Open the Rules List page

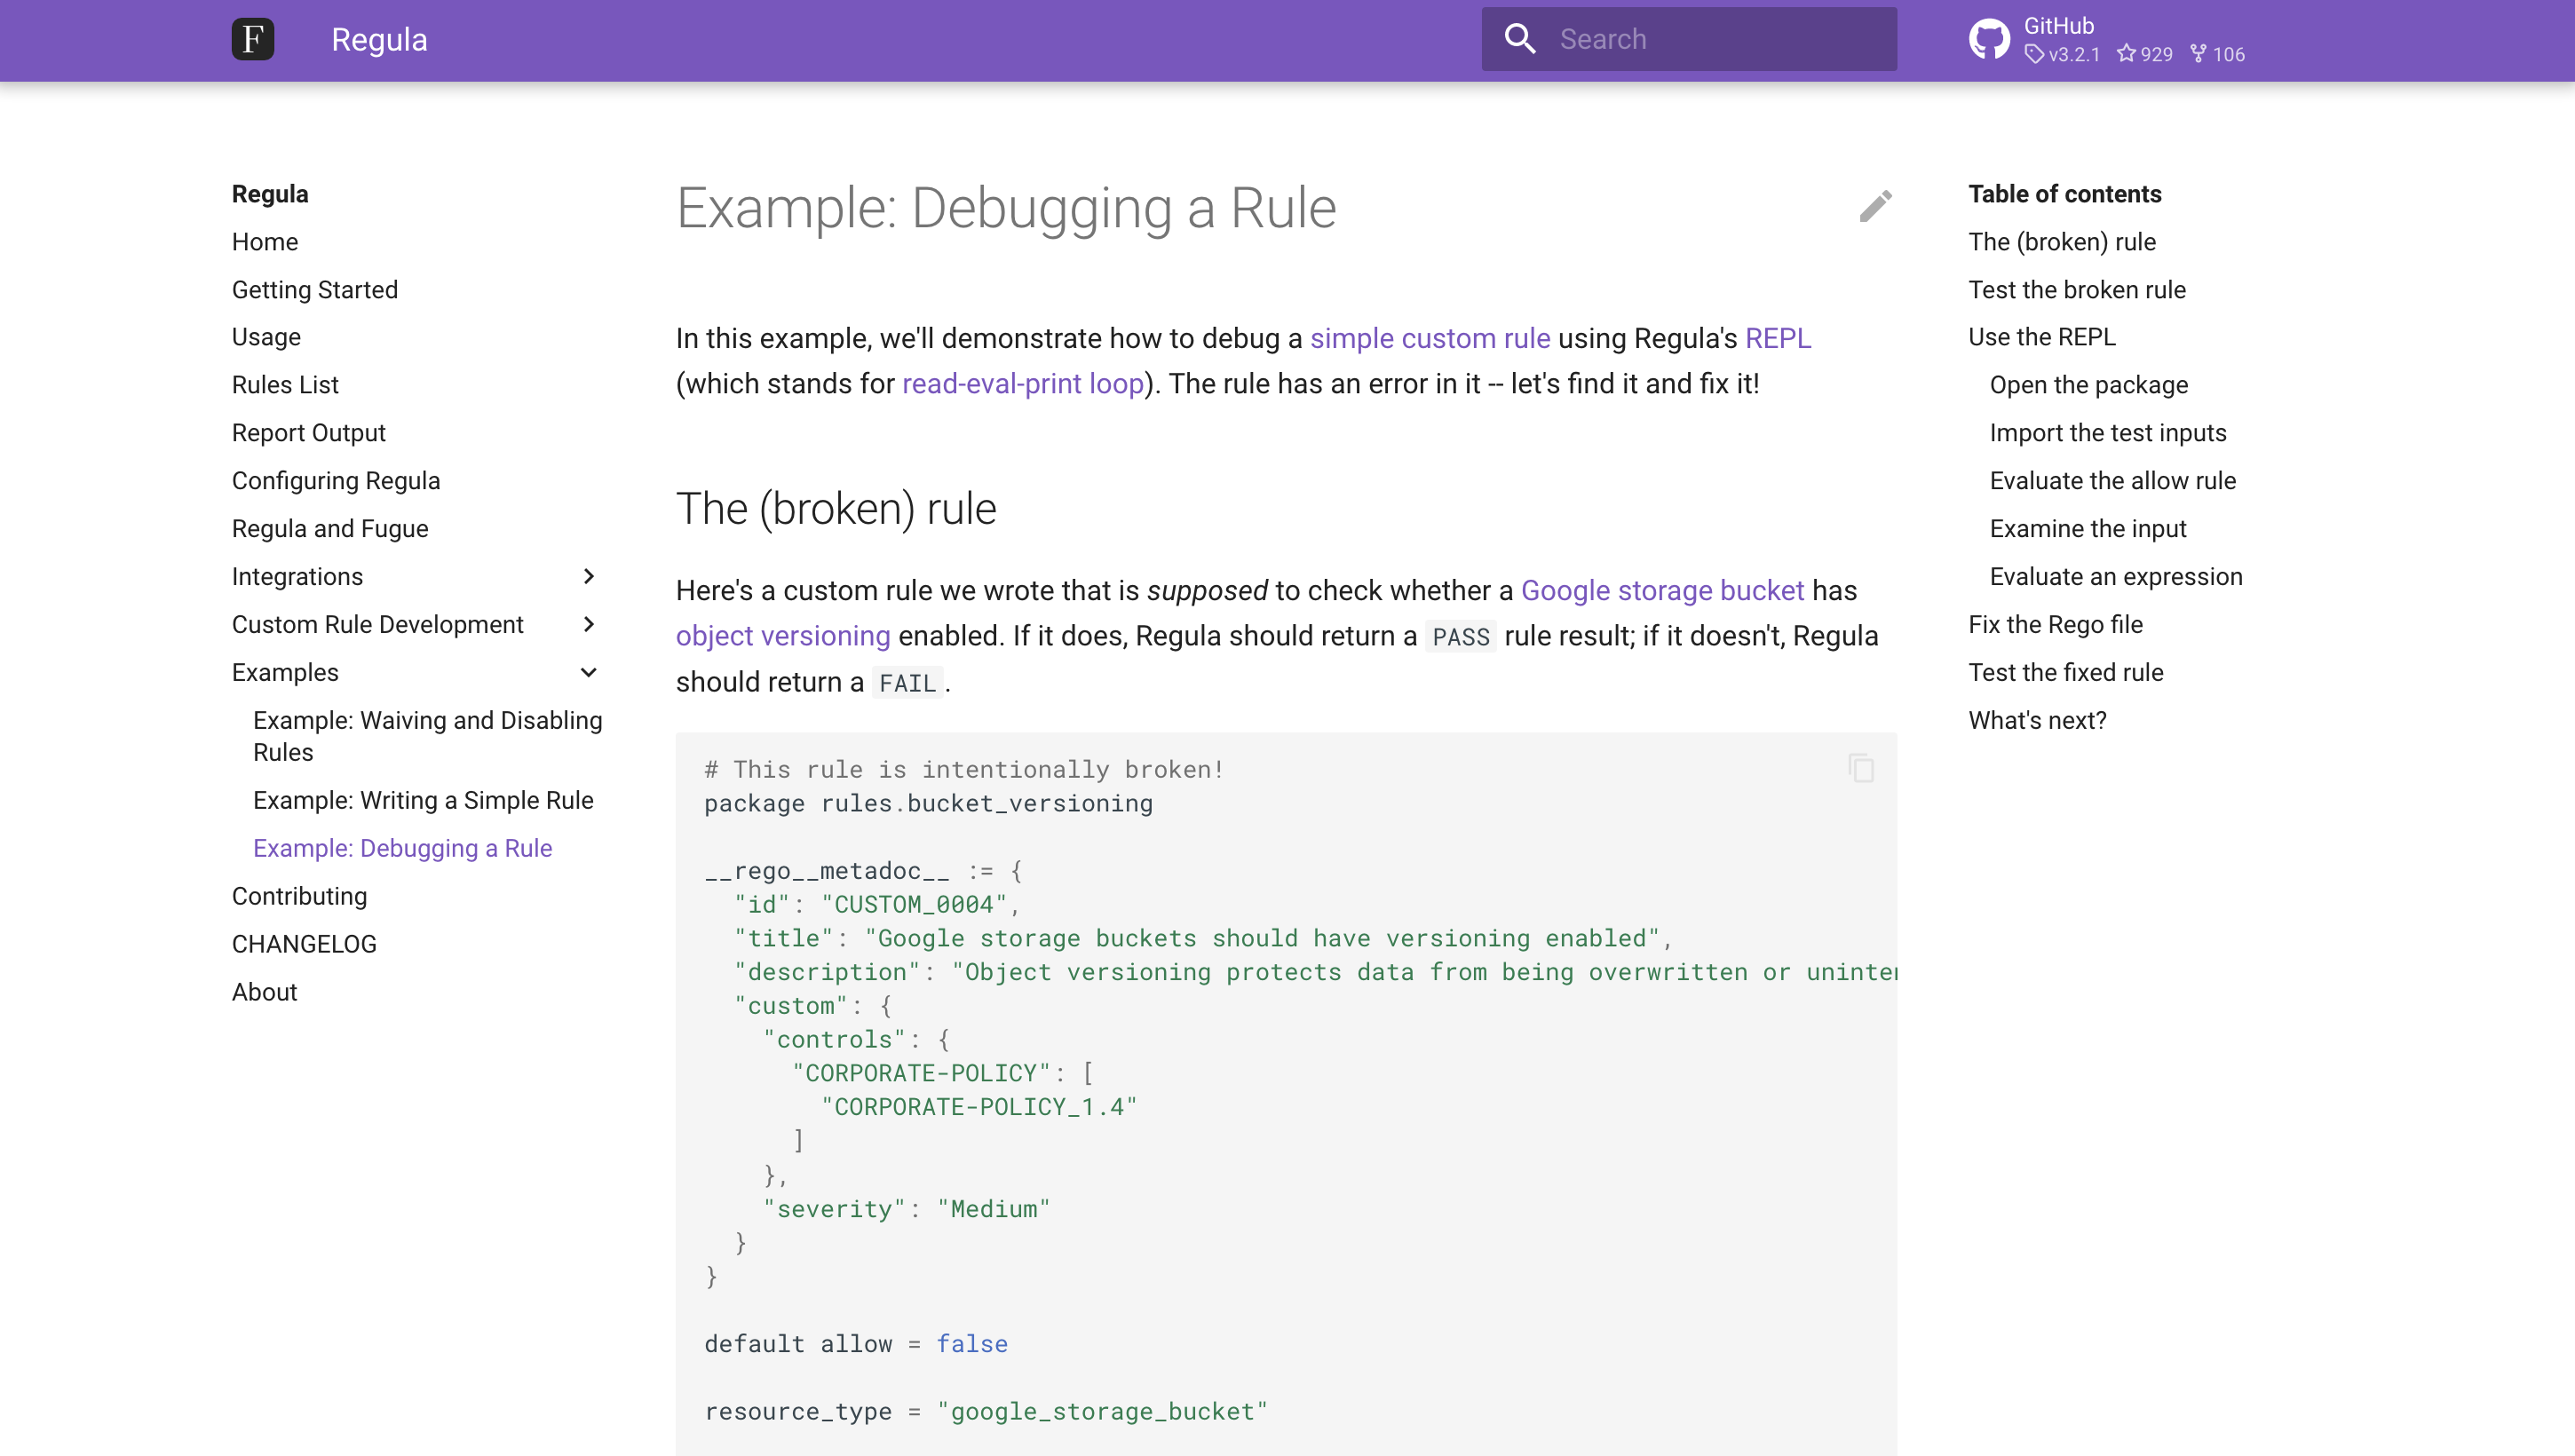[x=285, y=385]
